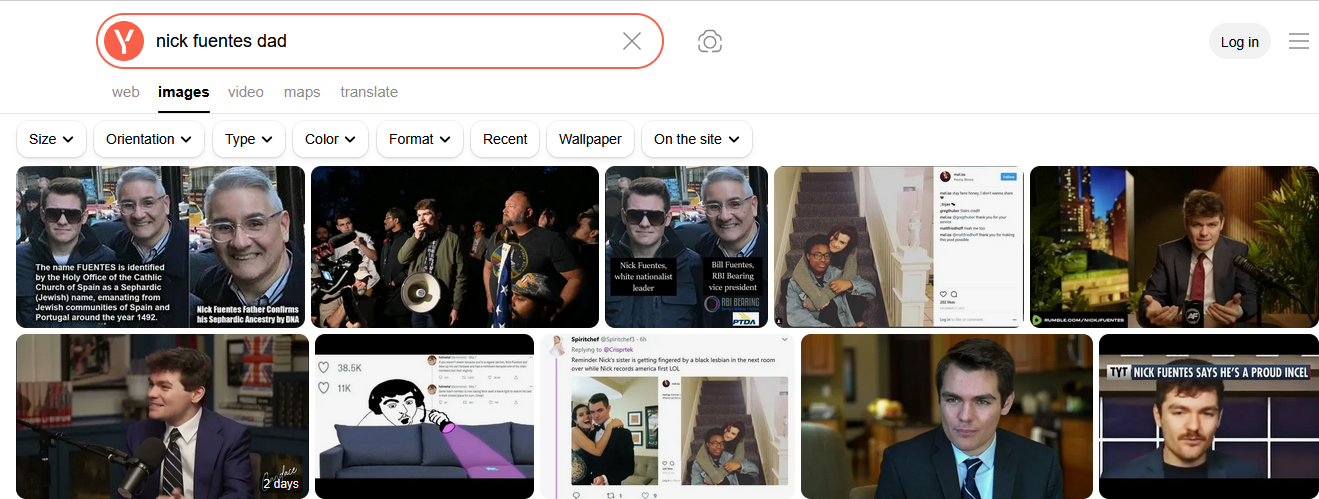Screen dimensions: 1319x499
Task: Open image about FUENTES Sephardic name
Action: tap(161, 247)
